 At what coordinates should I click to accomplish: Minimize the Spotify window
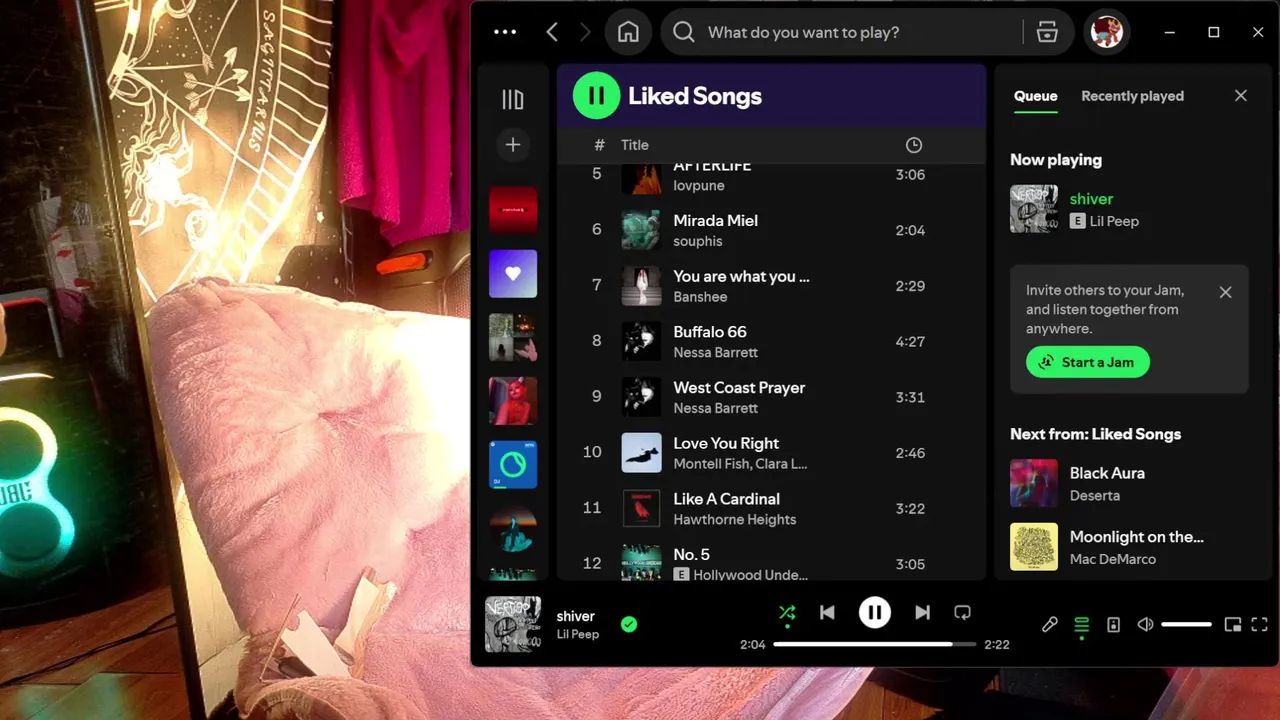tap(1169, 32)
